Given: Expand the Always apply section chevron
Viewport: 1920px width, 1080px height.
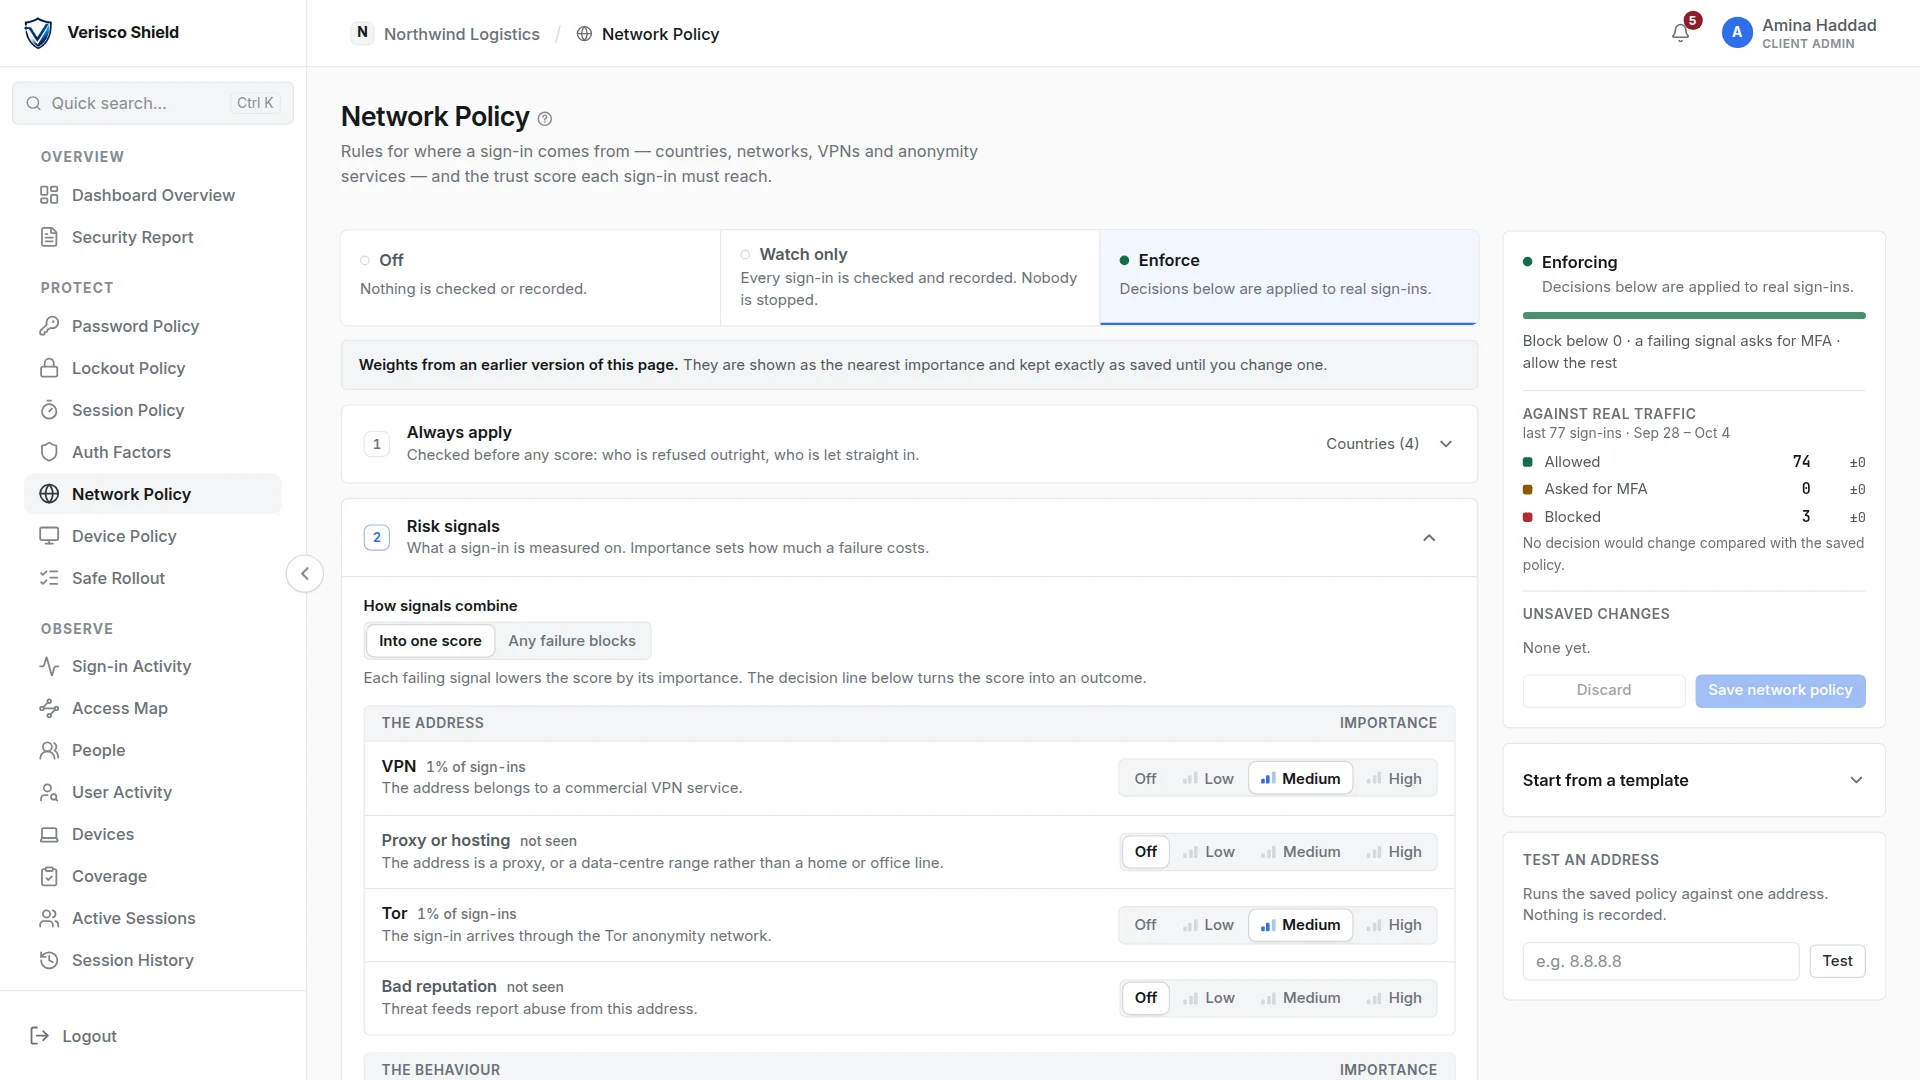Looking at the screenshot, I should [1446, 444].
